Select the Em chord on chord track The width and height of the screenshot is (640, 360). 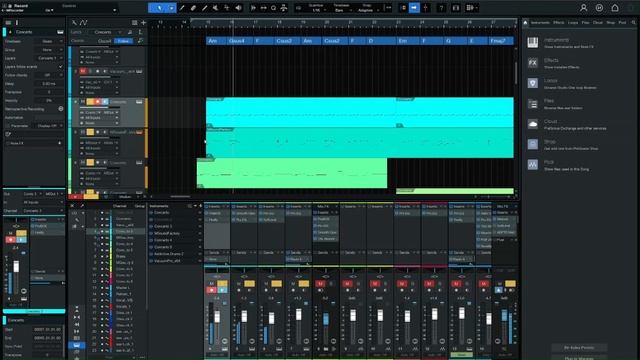[408, 41]
